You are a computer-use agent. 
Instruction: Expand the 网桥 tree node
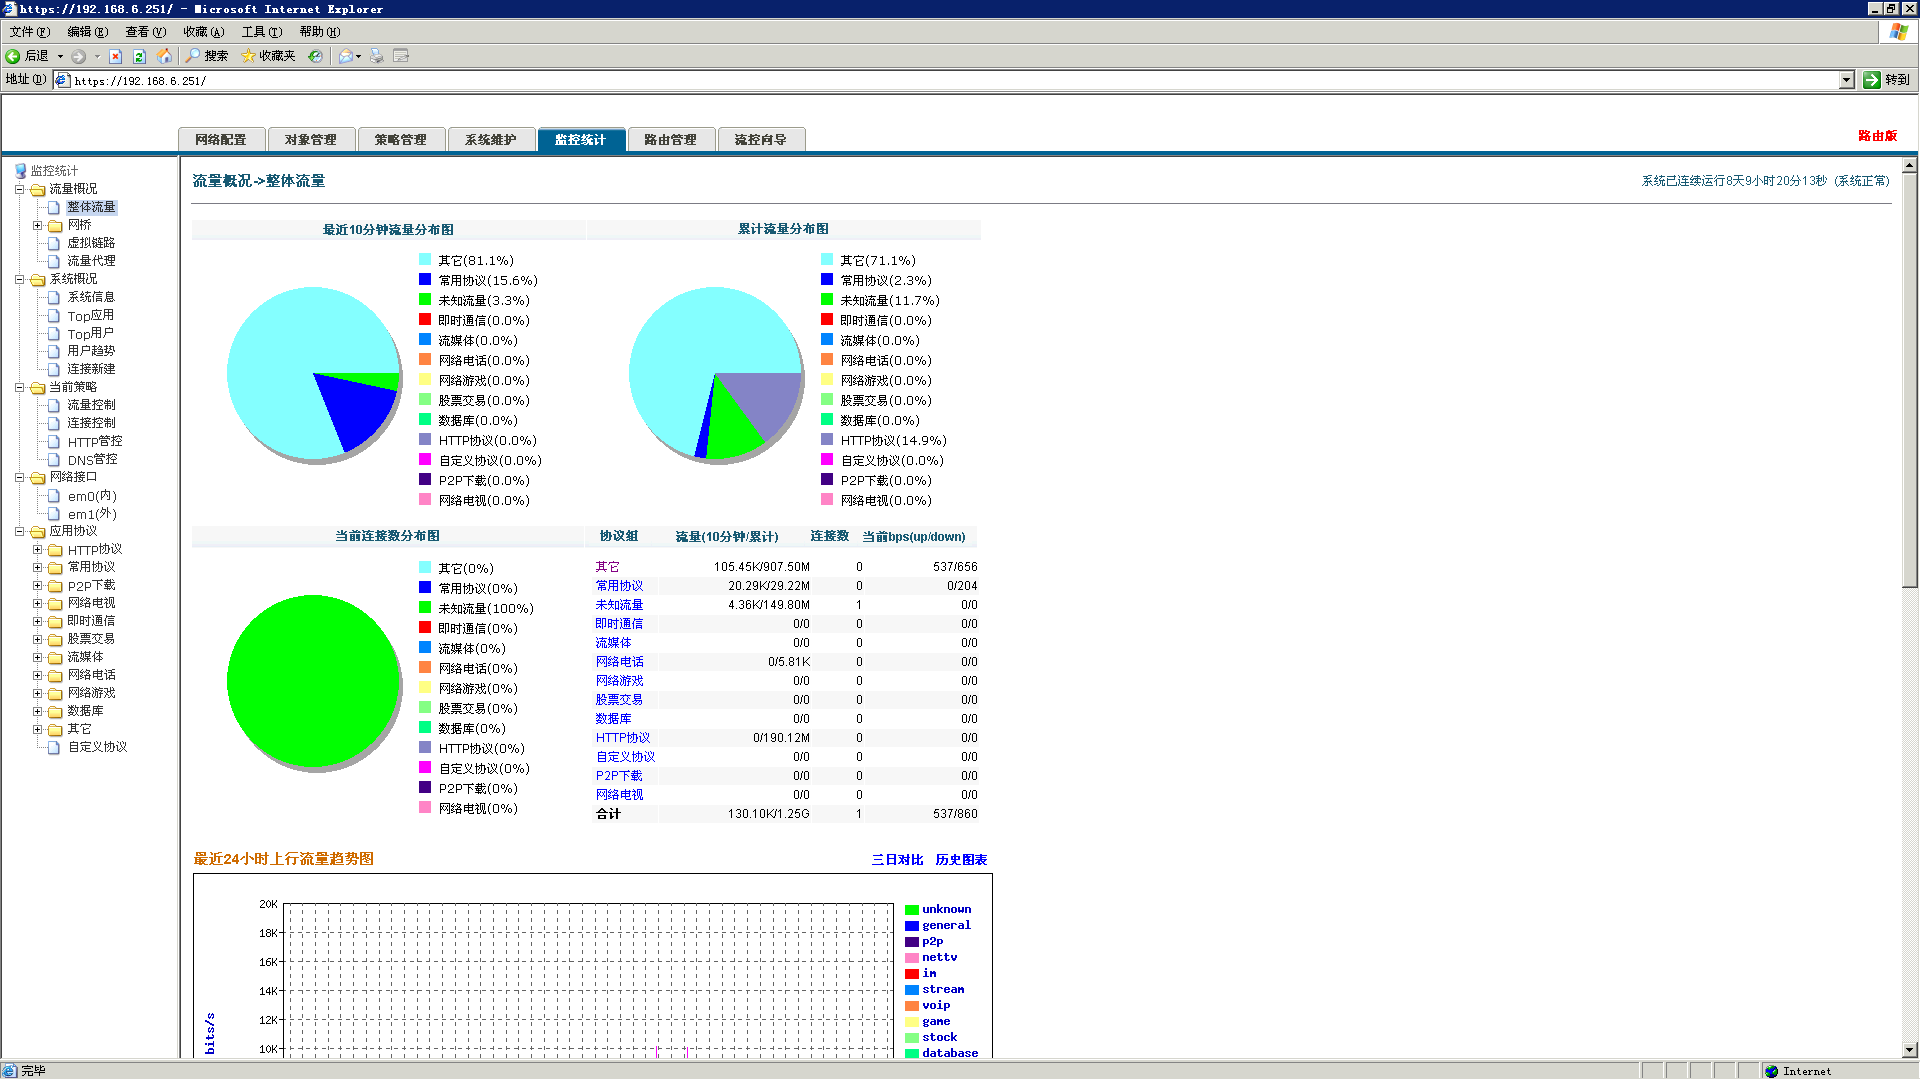tap(37, 225)
